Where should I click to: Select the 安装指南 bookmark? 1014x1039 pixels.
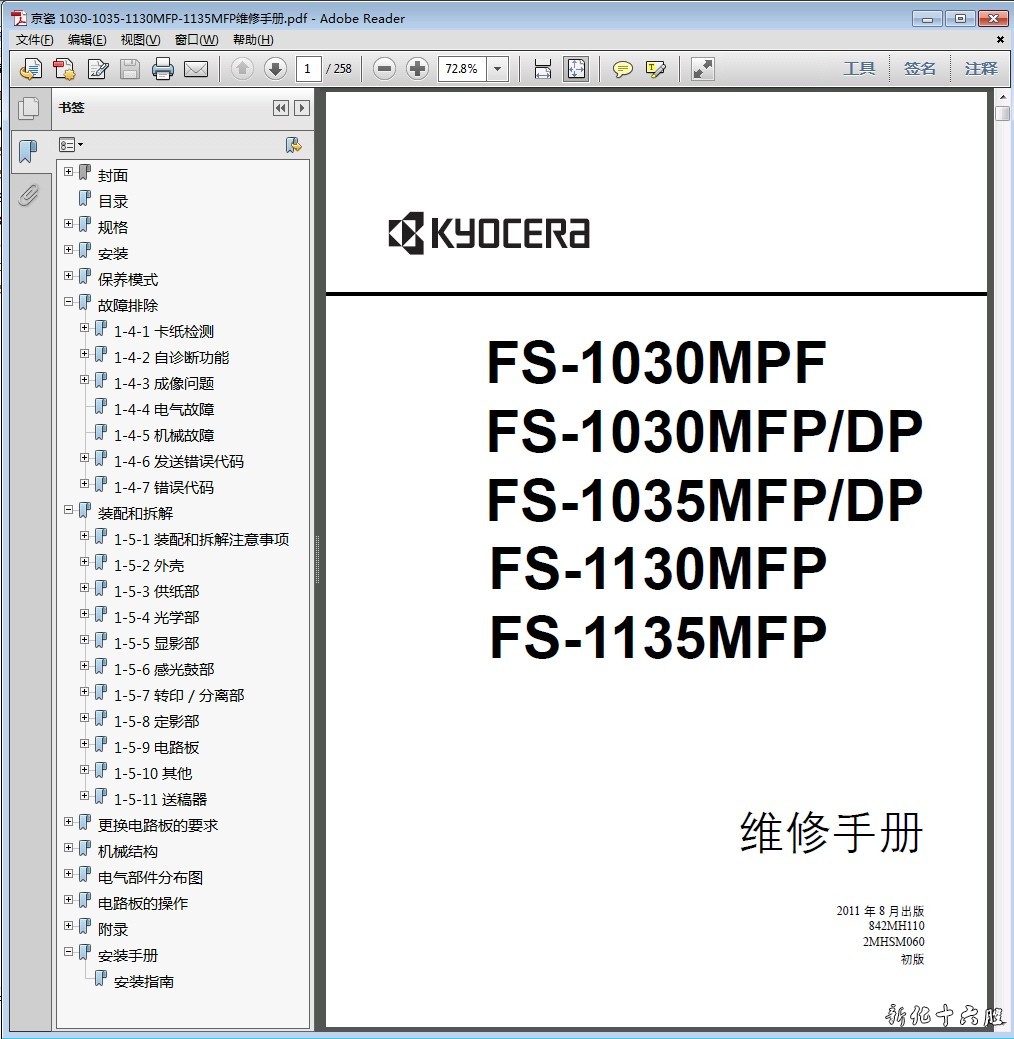click(144, 982)
